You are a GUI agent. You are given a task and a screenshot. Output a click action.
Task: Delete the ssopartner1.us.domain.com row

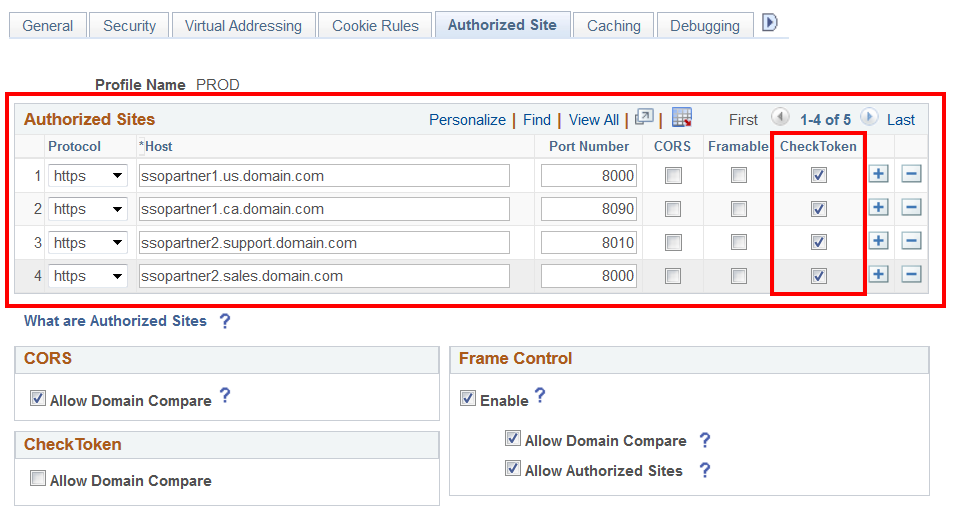click(x=911, y=174)
